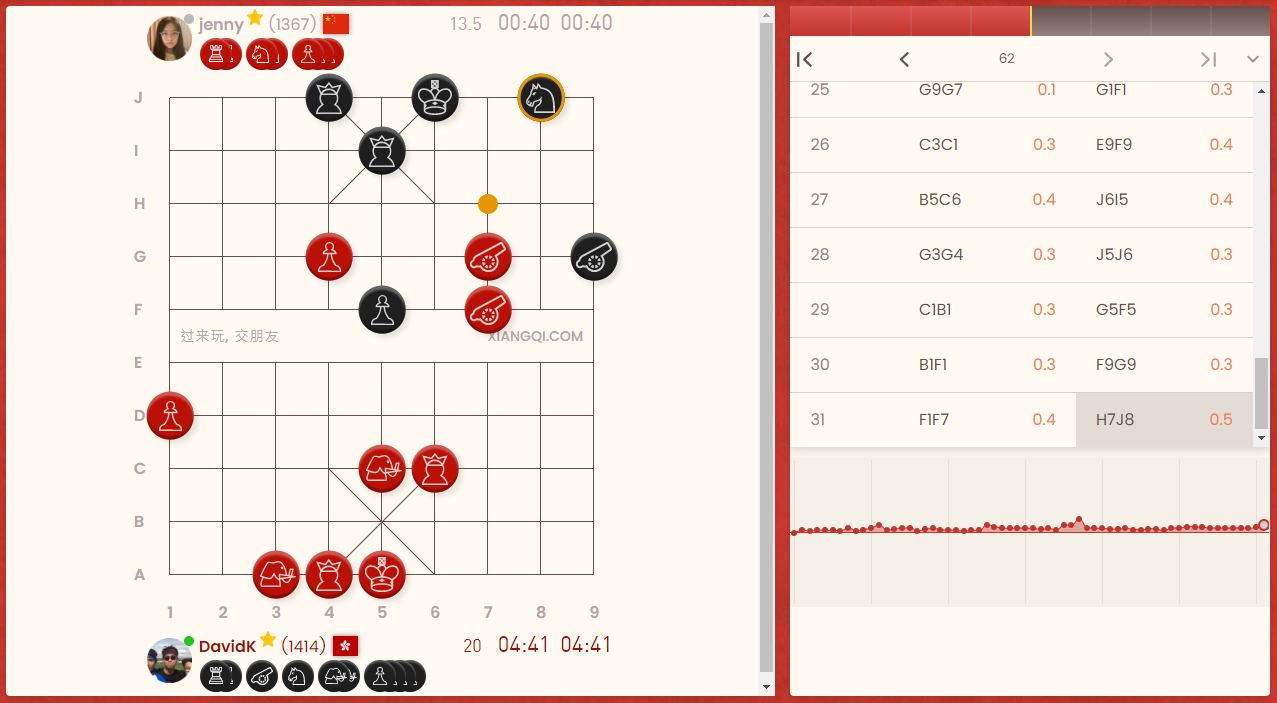
Task: Open the chevron dropdown above the move list
Action: [x=1253, y=60]
